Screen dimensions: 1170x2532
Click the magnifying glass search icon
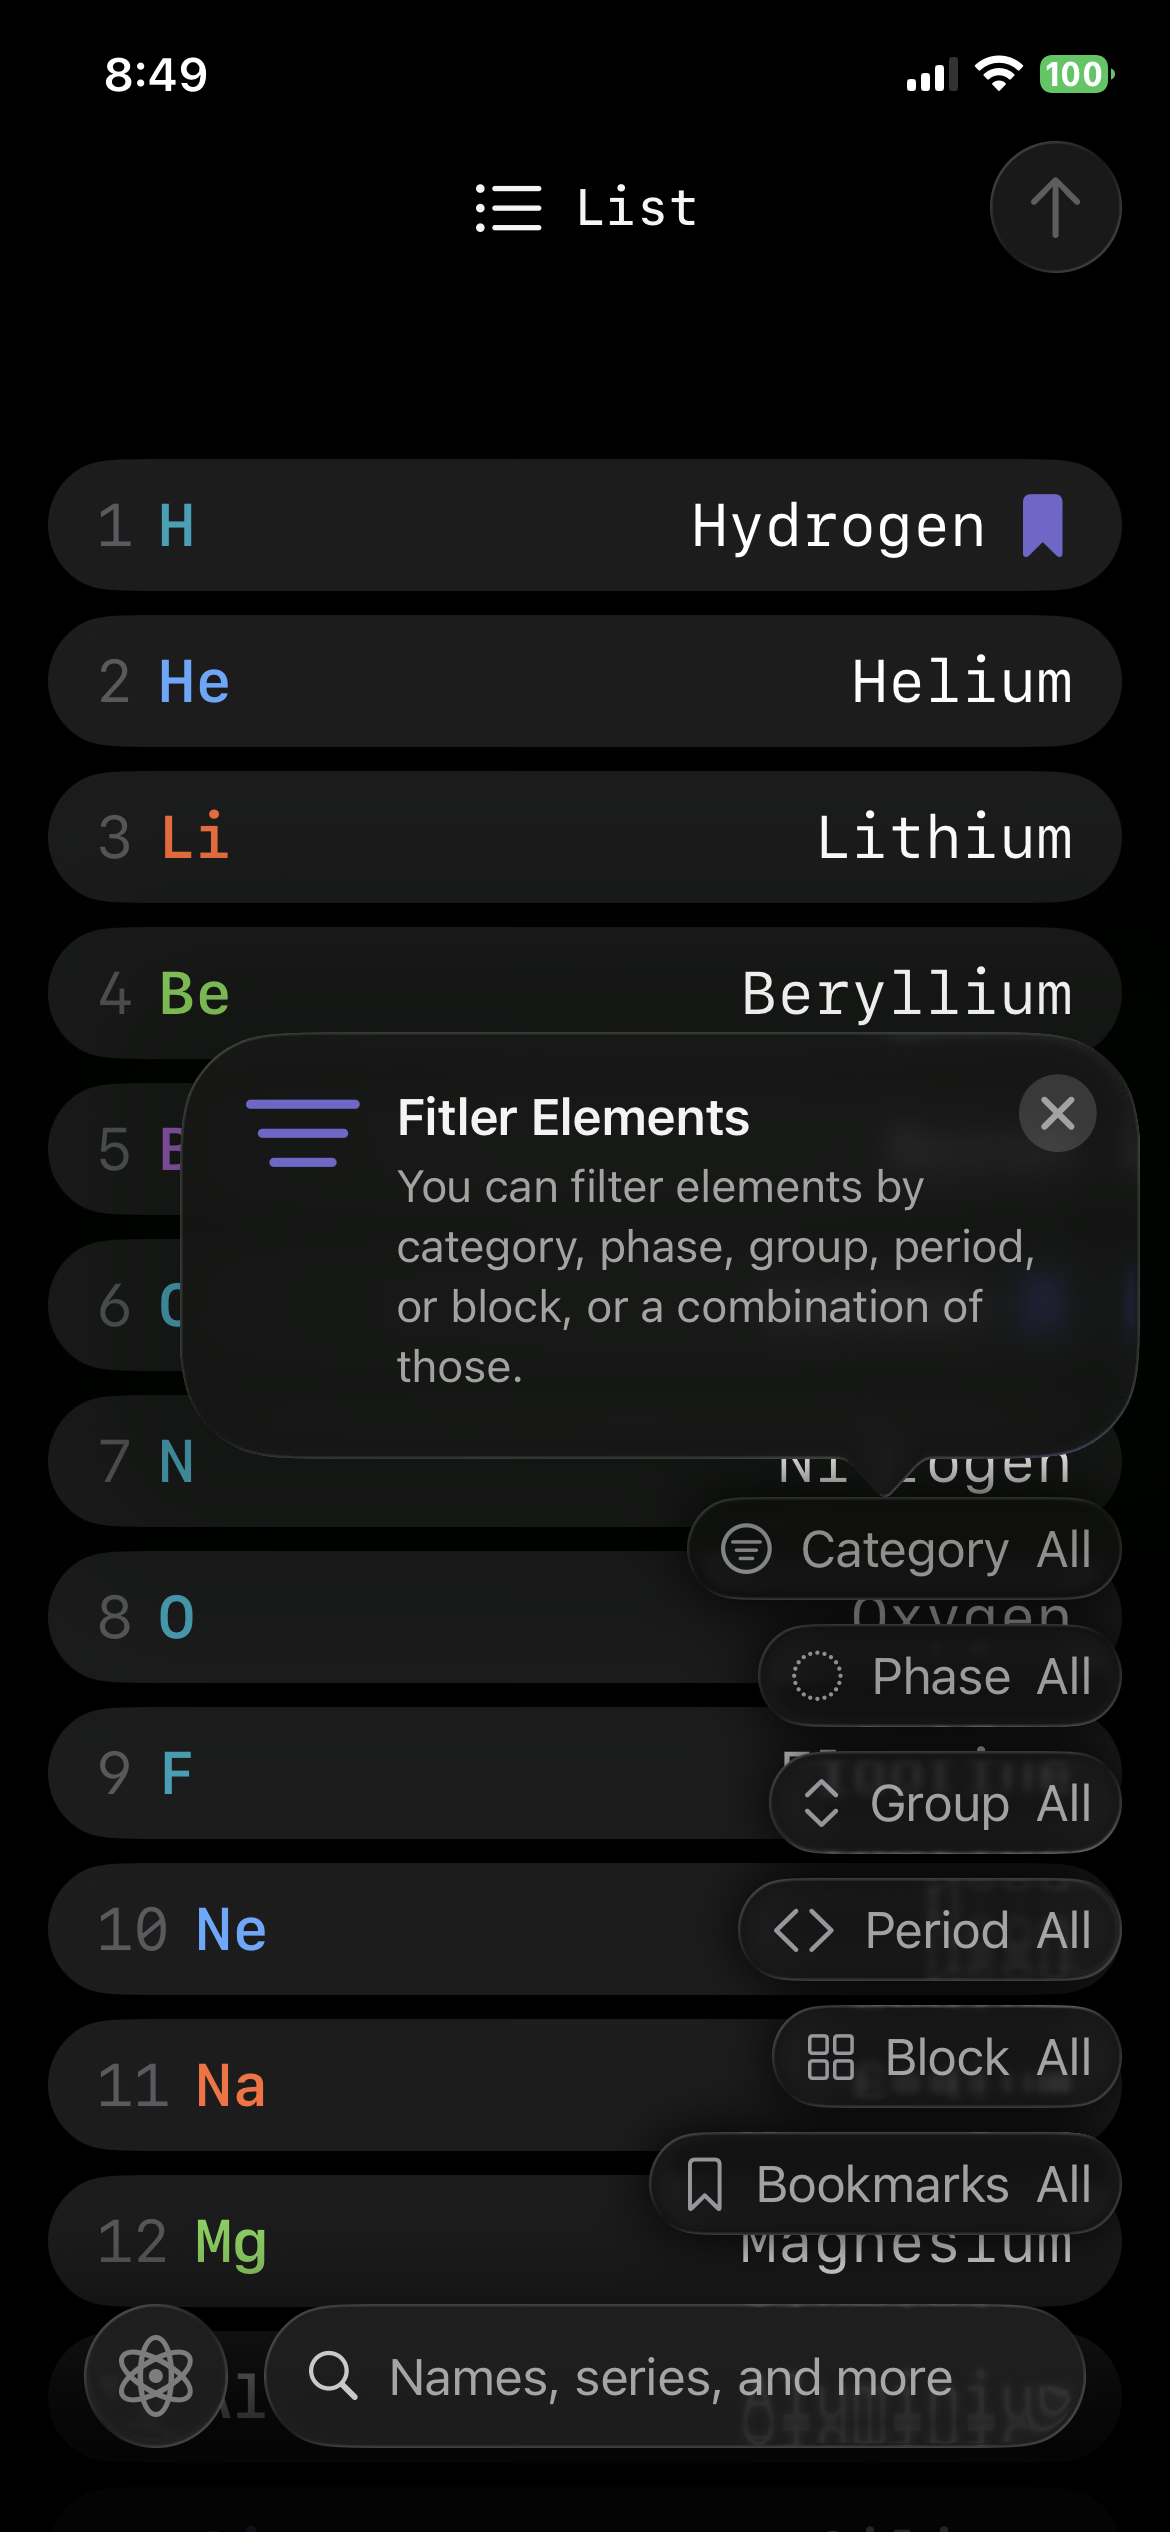point(333,2376)
